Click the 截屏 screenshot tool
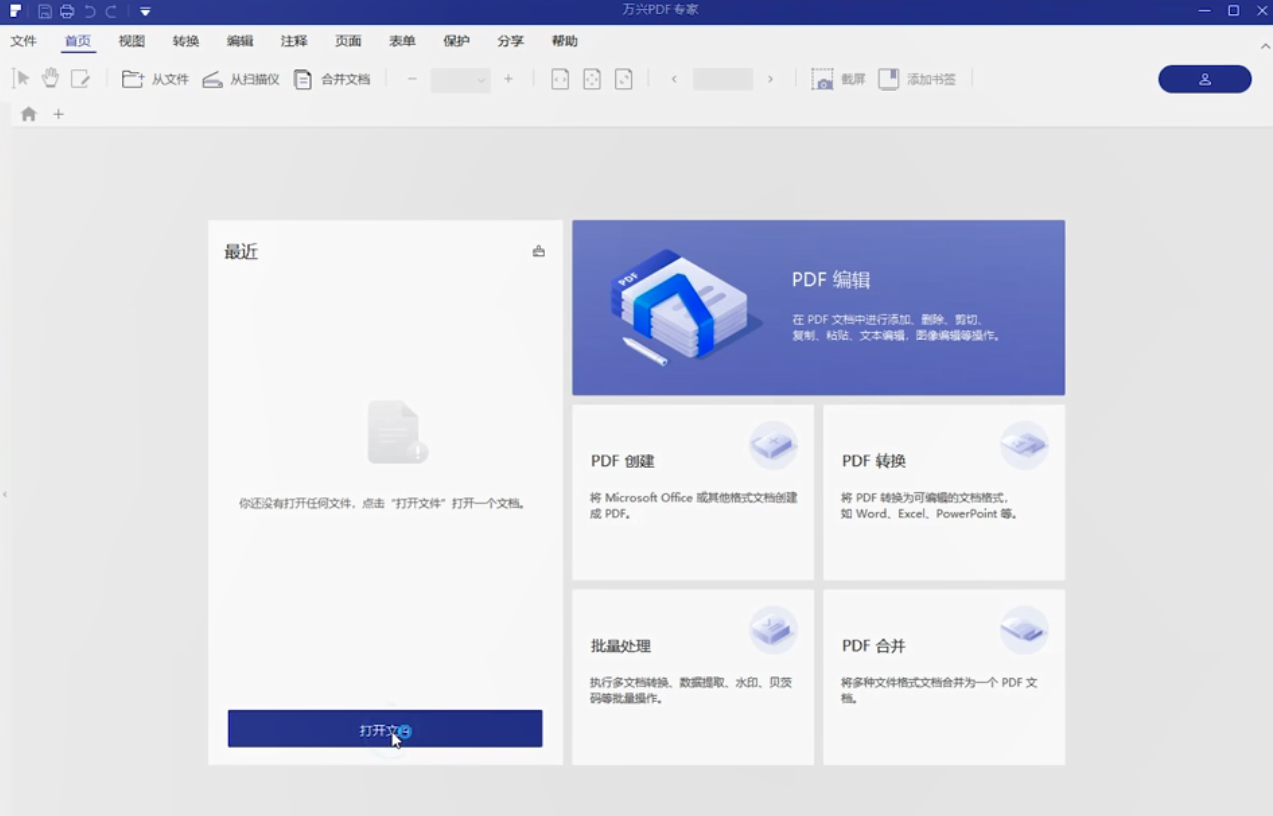The image size is (1273, 816). [x=838, y=79]
